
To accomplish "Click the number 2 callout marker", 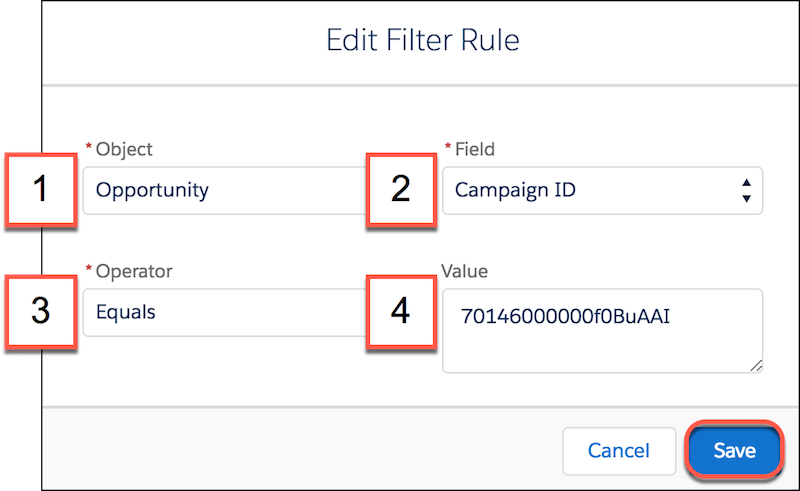I will pyautogui.click(x=401, y=189).
